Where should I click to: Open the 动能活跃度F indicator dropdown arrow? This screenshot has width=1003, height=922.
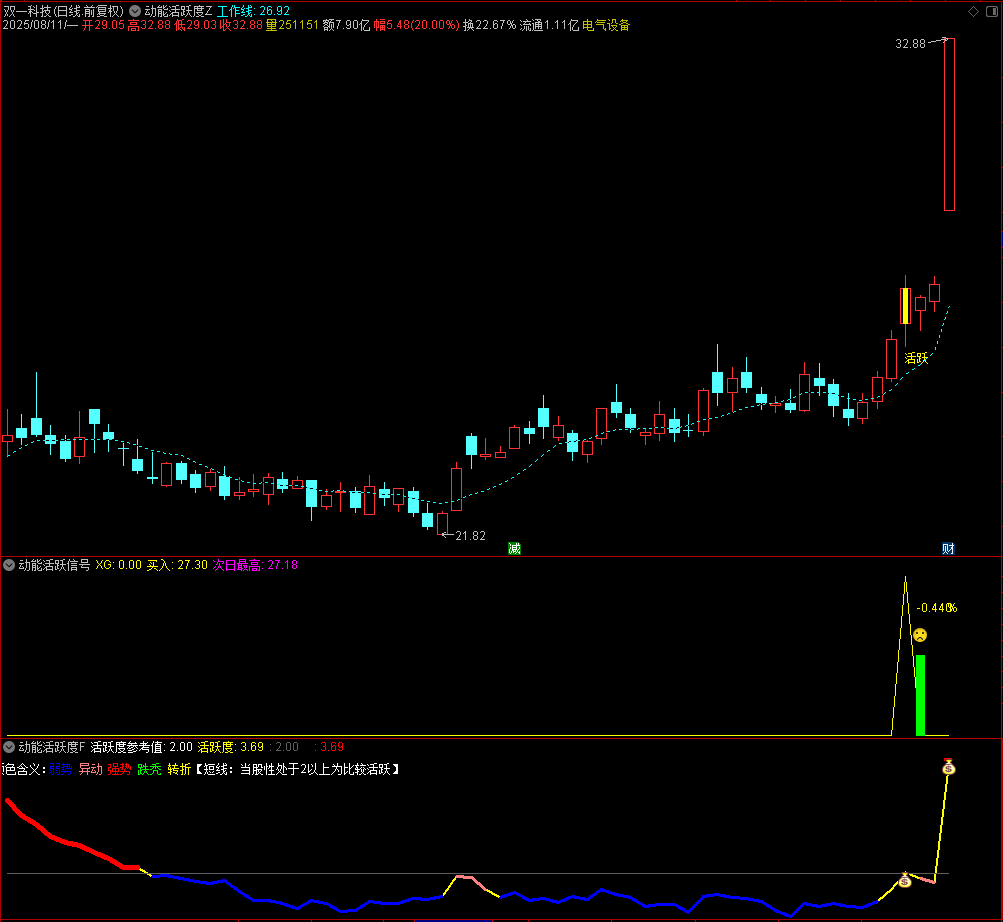click(x=9, y=747)
